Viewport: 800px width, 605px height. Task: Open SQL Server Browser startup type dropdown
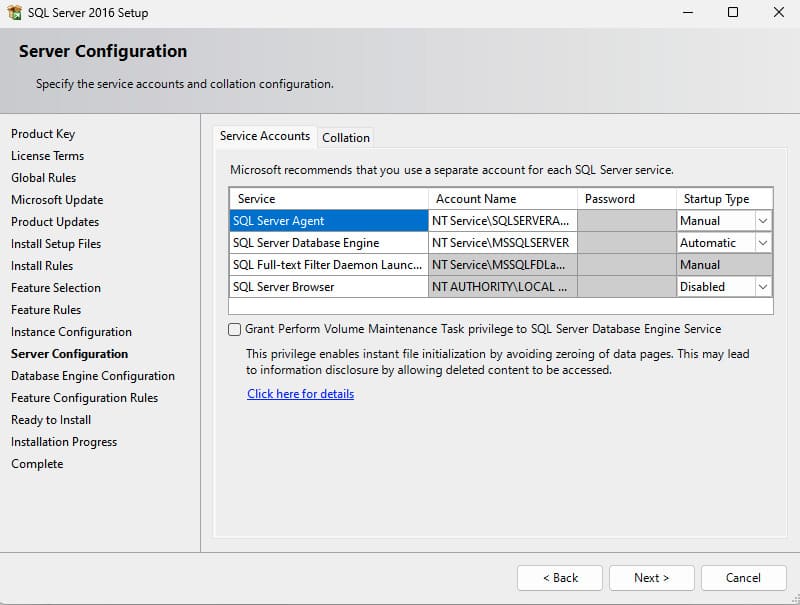[763, 287]
